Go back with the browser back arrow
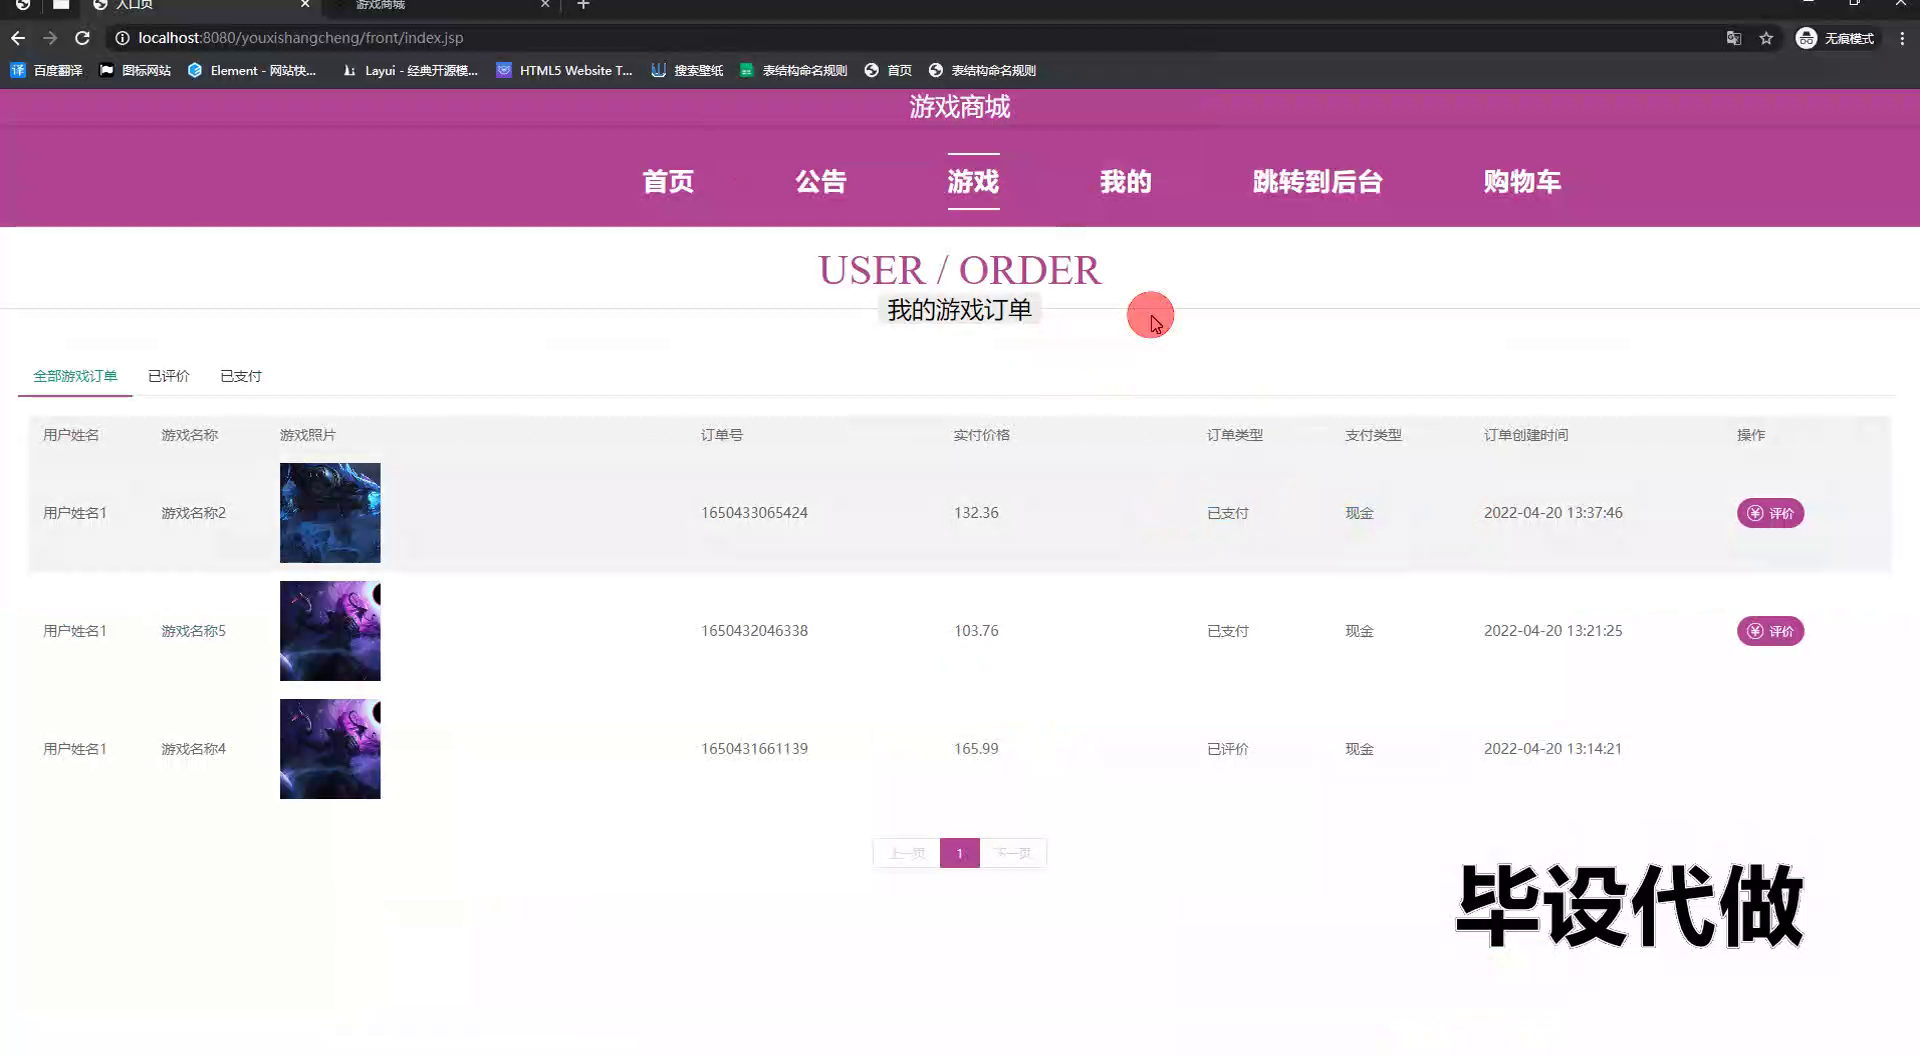 click(x=18, y=38)
